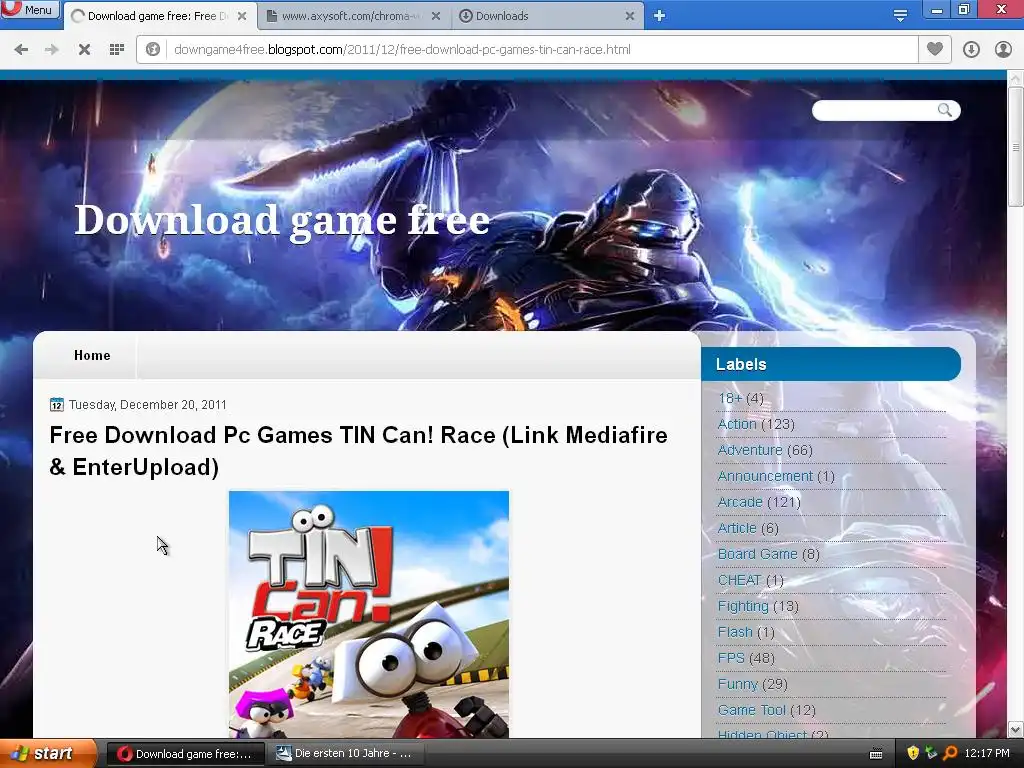The width and height of the screenshot is (1024, 768).
Task: Open the Article label link
Action: pos(737,528)
